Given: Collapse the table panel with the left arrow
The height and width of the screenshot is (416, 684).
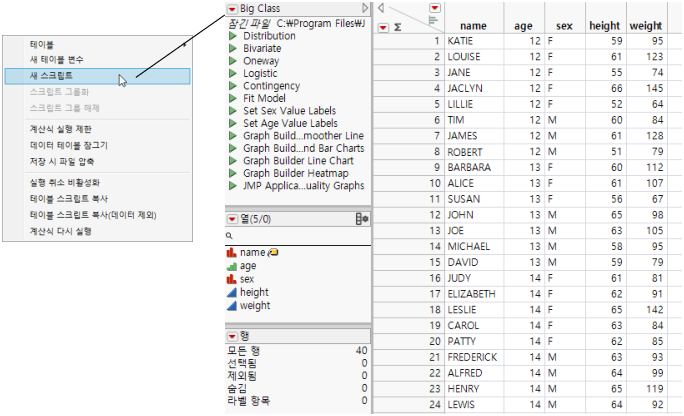Looking at the screenshot, I should click(x=381, y=8).
